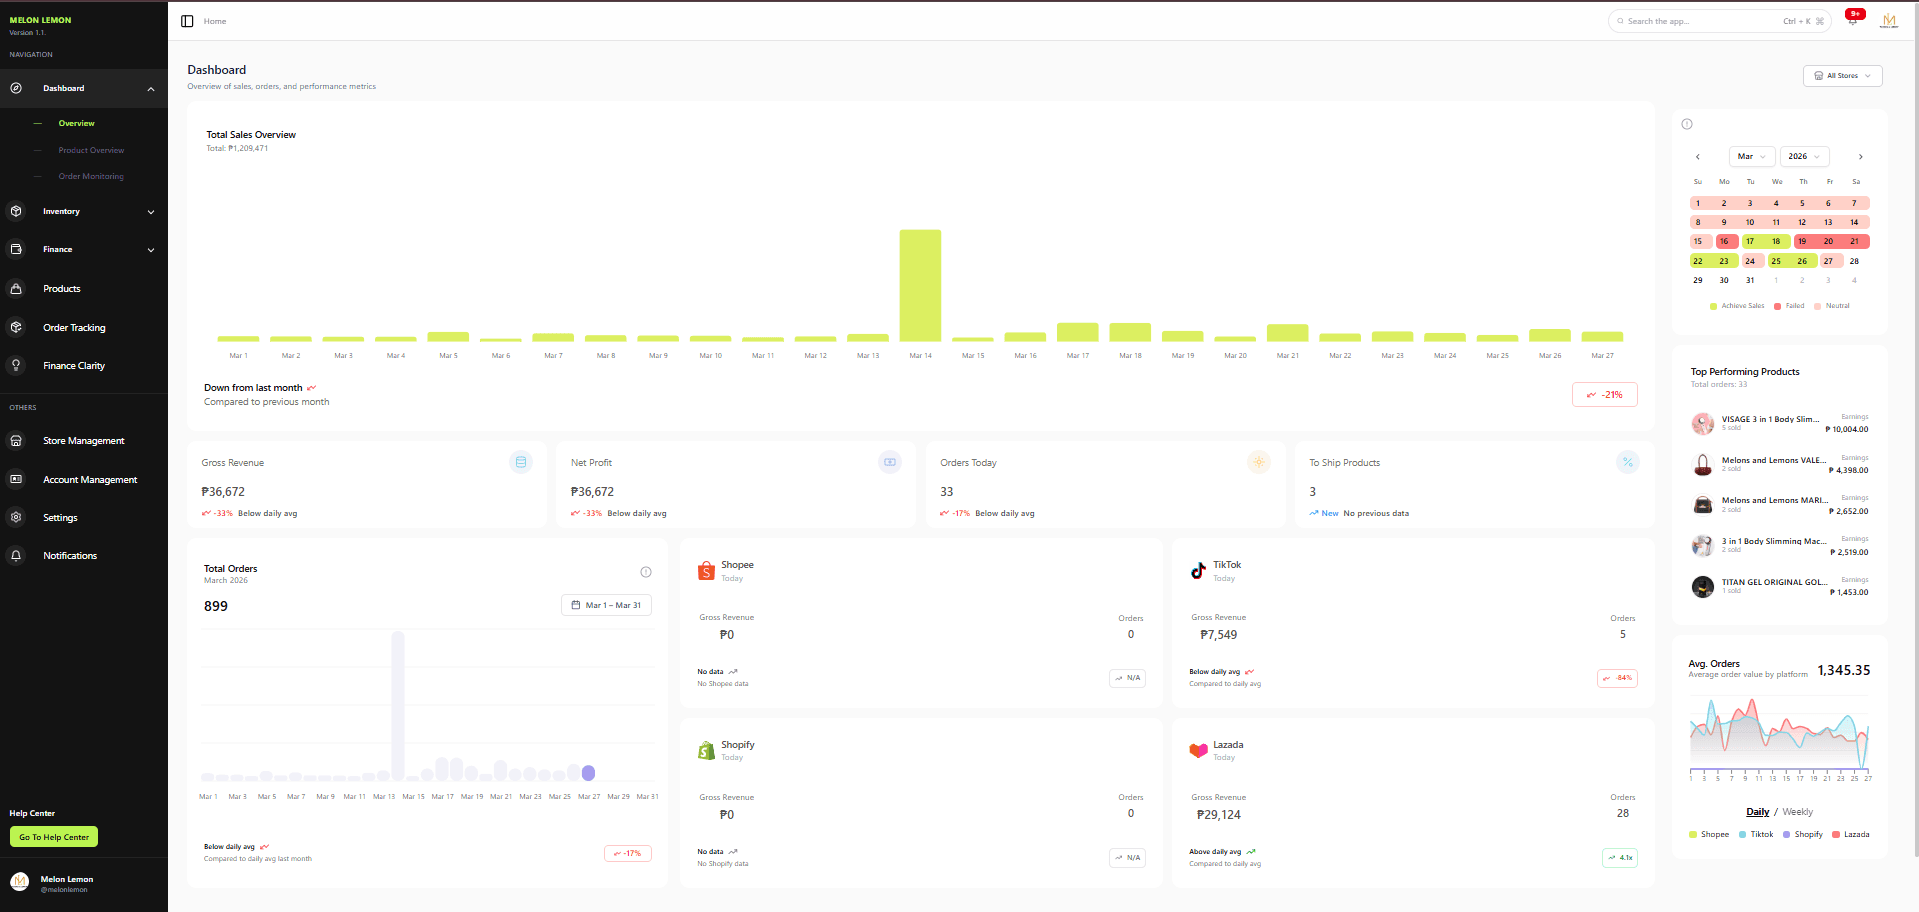
Task: Open the month dropdown showing Mar
Action: click(1751, 156)
